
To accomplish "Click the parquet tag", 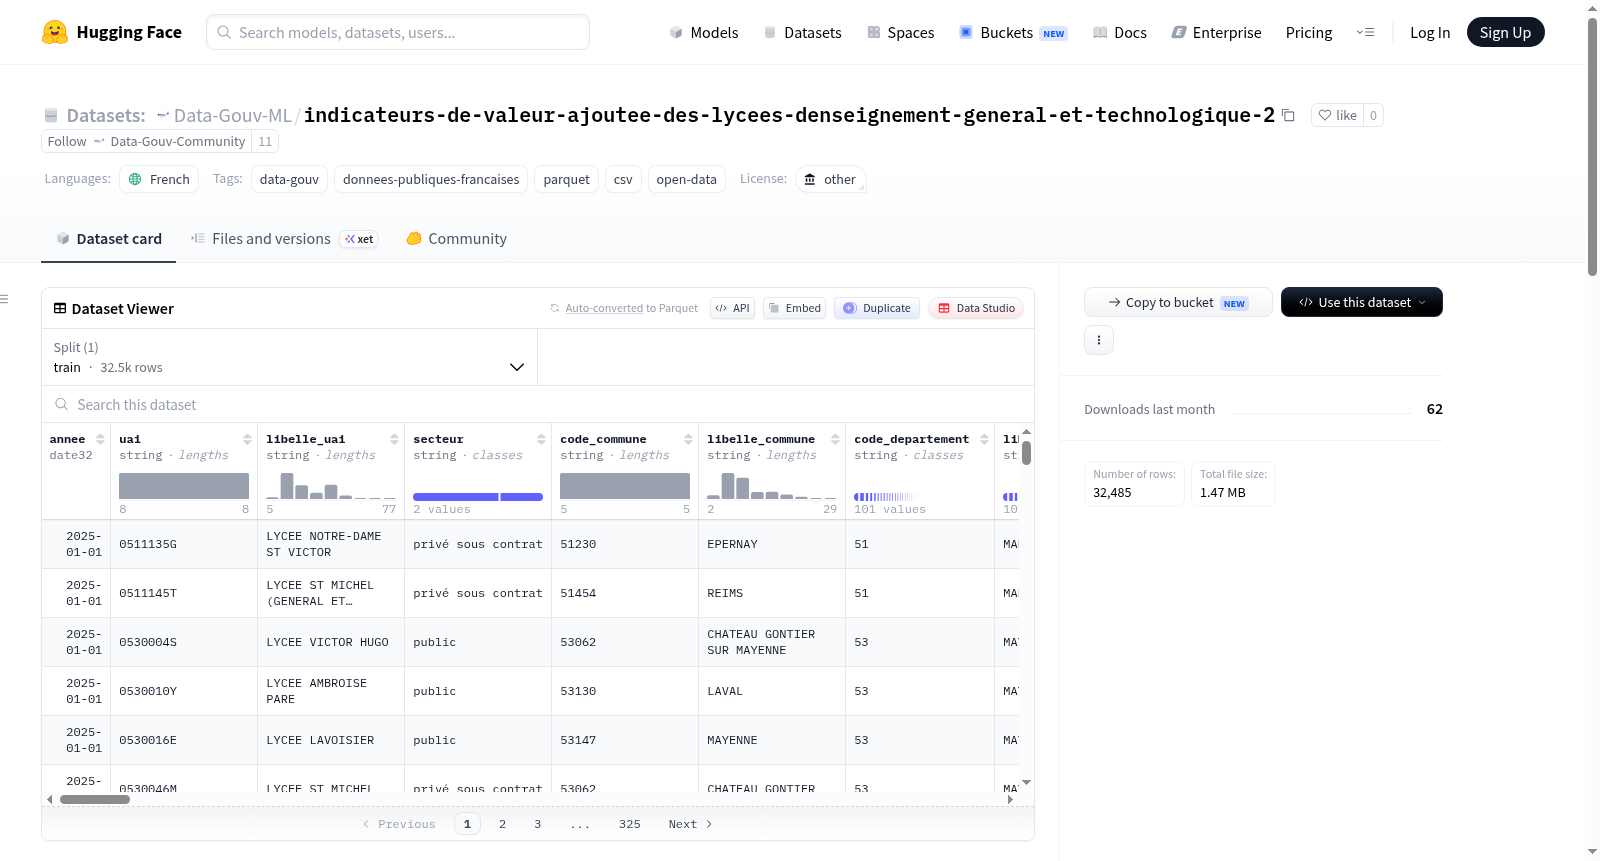I will tap(567, 179).
